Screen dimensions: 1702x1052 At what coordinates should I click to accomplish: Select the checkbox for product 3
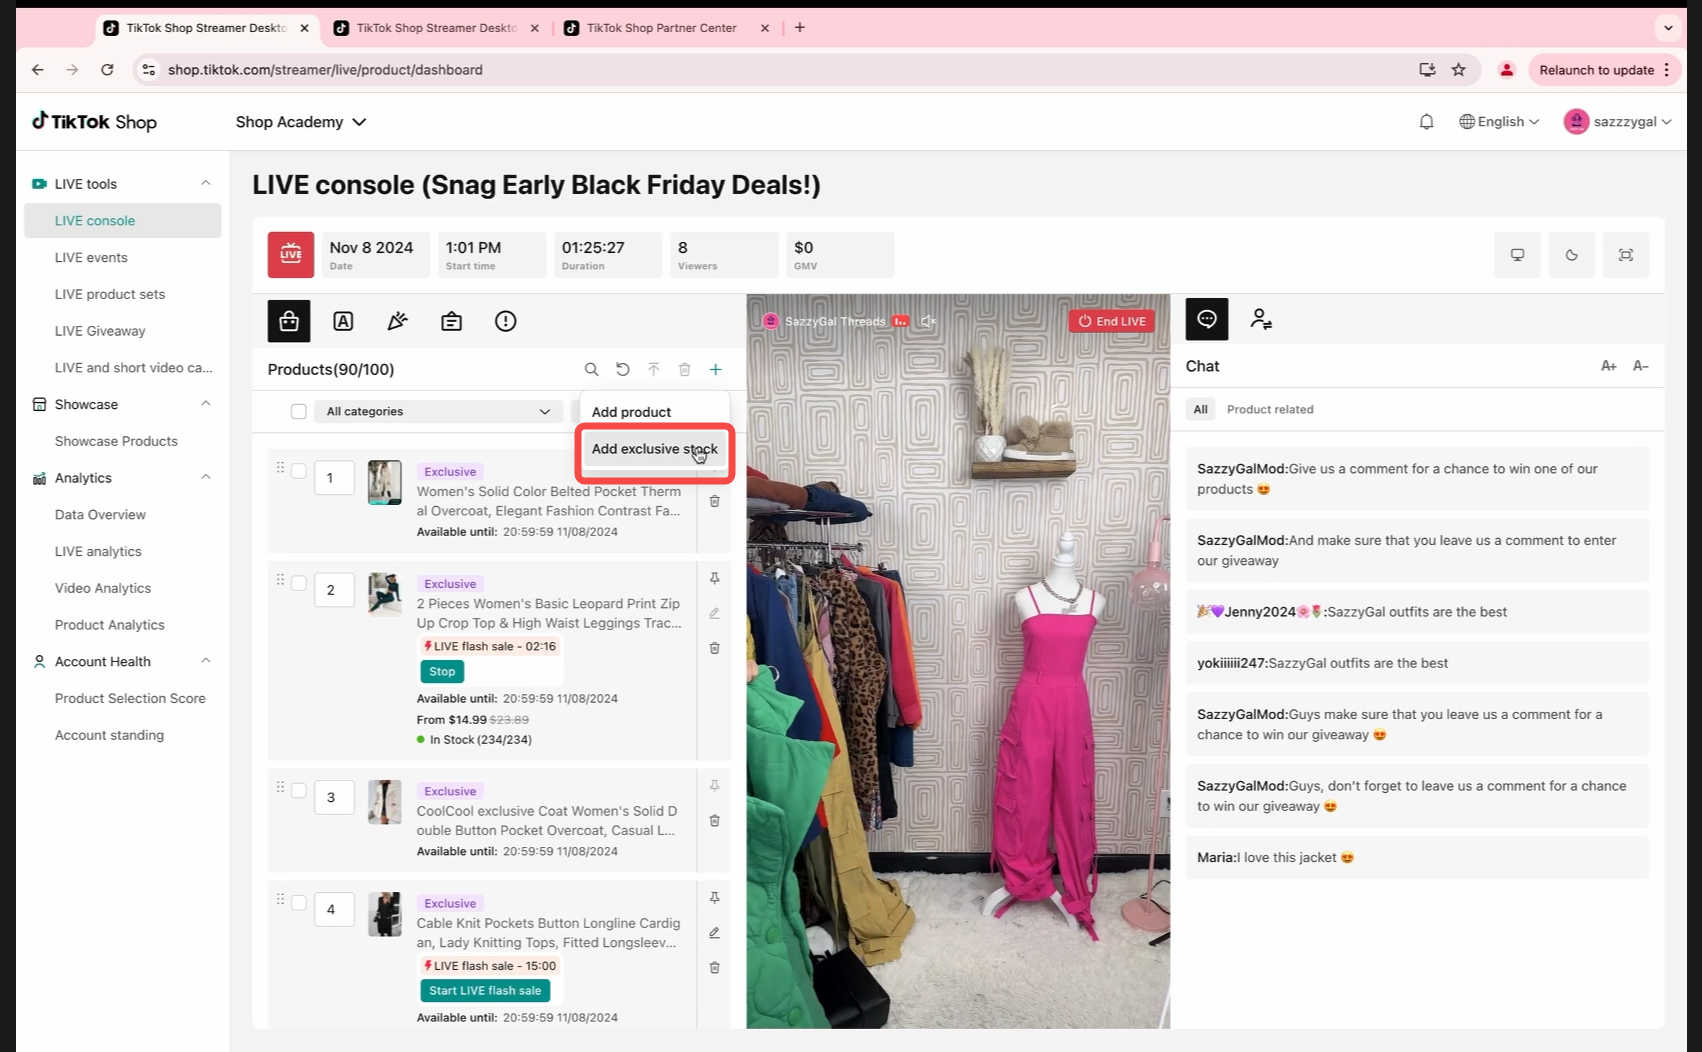298,791
